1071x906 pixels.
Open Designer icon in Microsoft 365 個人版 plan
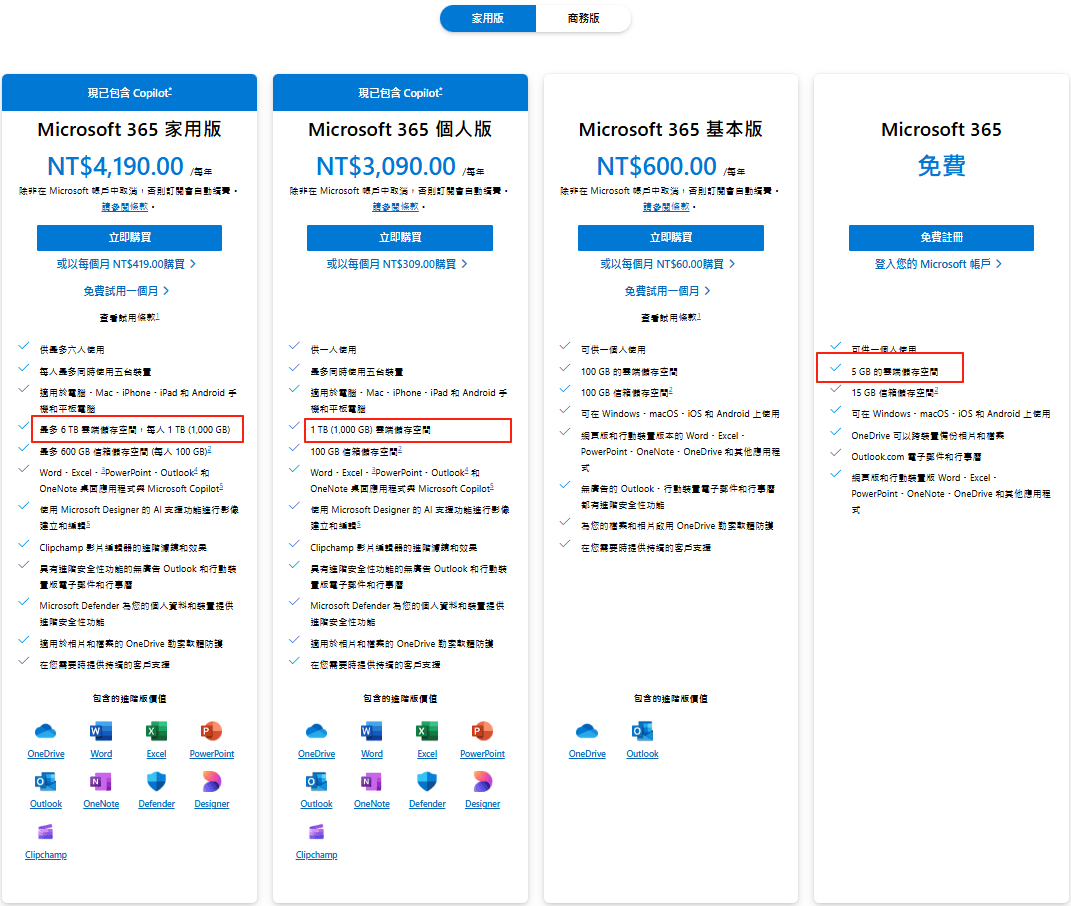click(x=482, y=781)
